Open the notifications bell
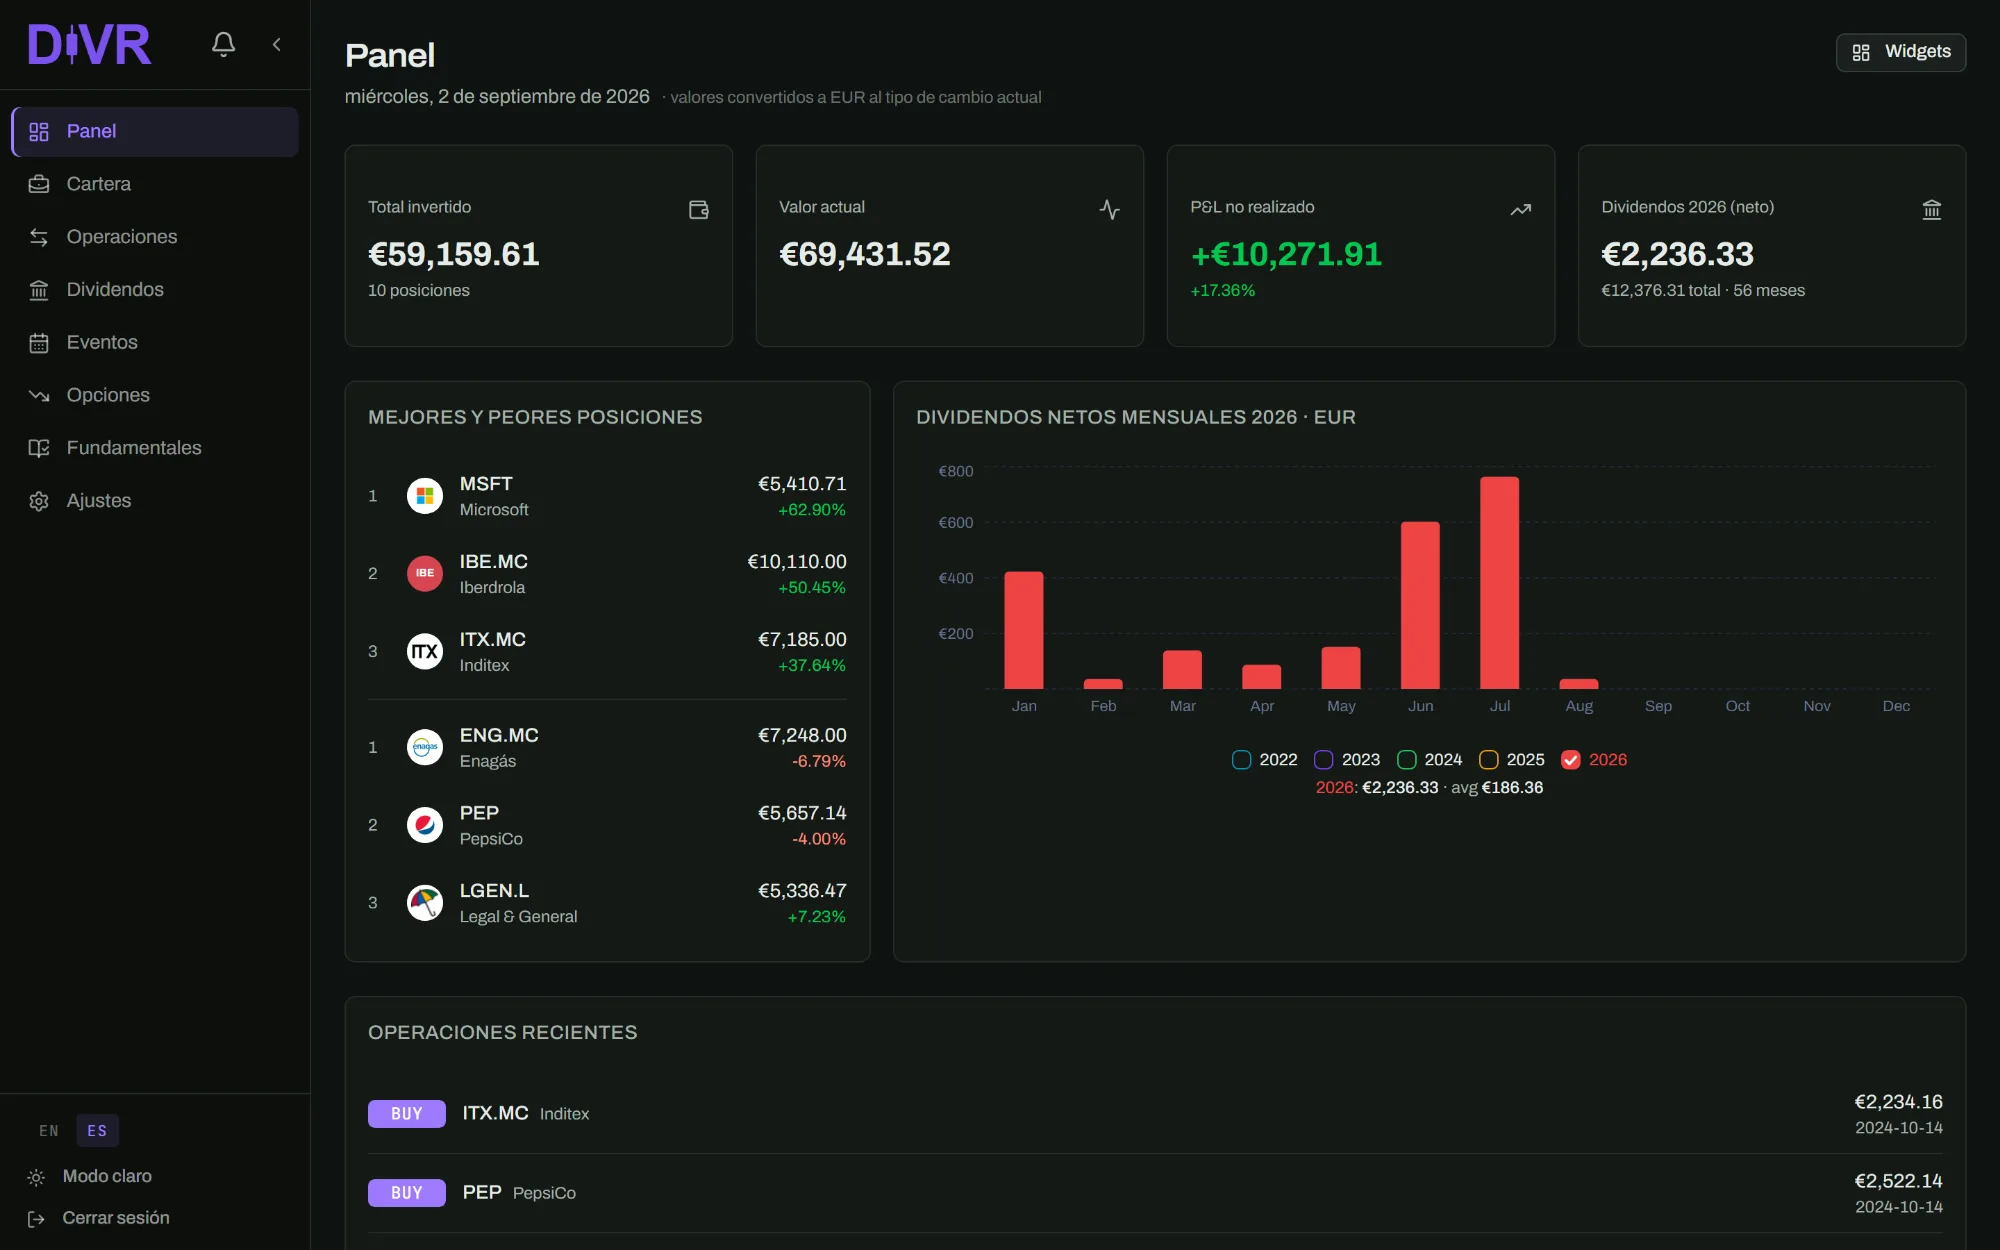 (223, 44)
